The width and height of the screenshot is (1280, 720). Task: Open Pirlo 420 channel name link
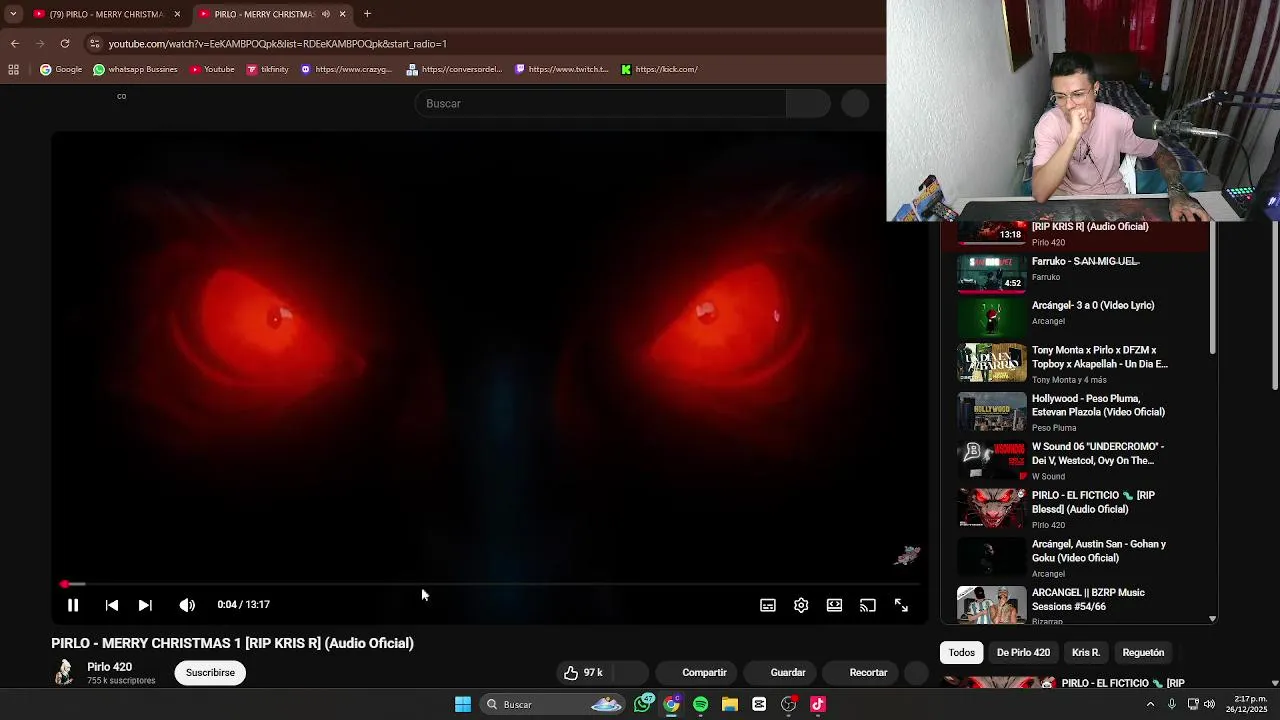(x=109, y=667)
